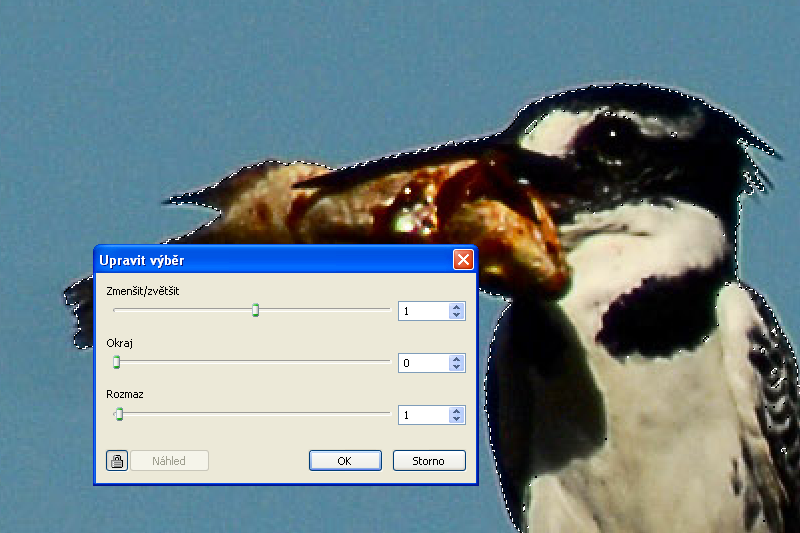This screenshot has height=533, width=800.
Task: Click the Náhled preview button
Action: tap(169, 461)
